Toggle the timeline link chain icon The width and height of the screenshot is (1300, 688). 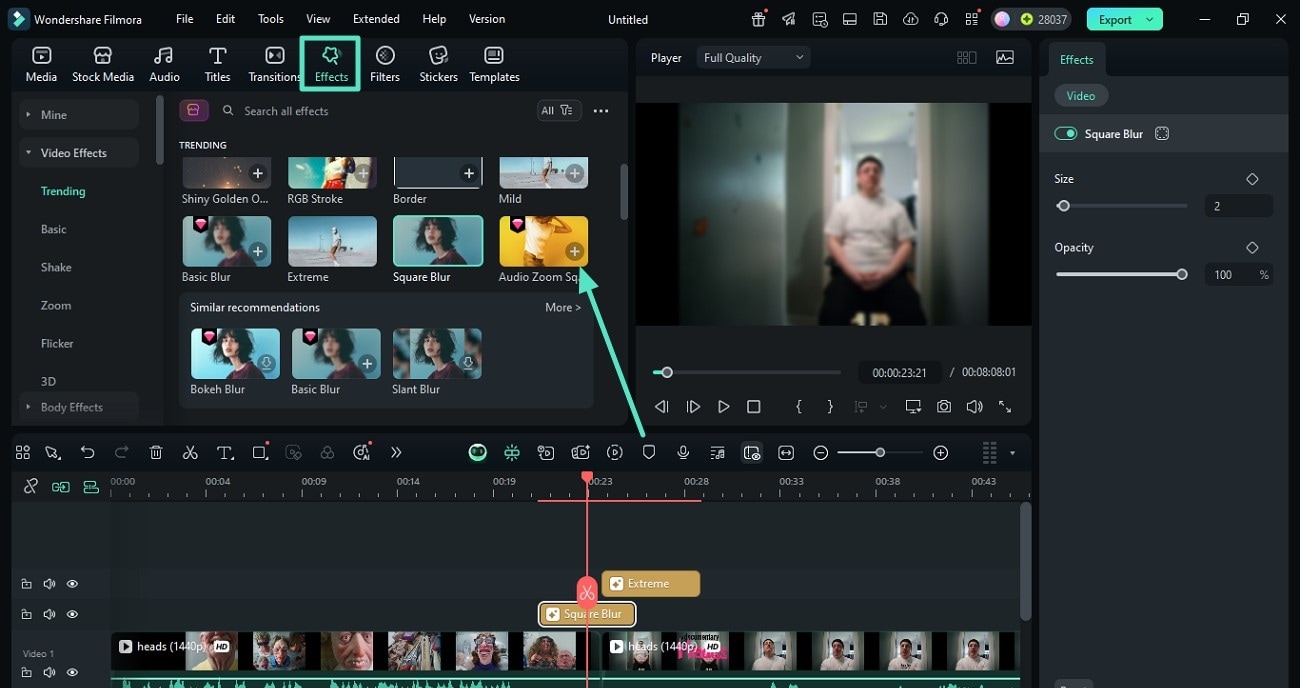(31, 486)
